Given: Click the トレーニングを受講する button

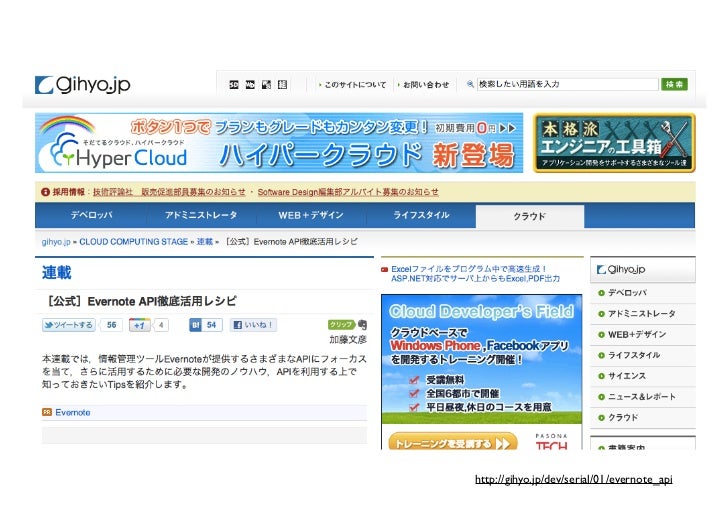Looking at the screenshot, I should [453, 443].
